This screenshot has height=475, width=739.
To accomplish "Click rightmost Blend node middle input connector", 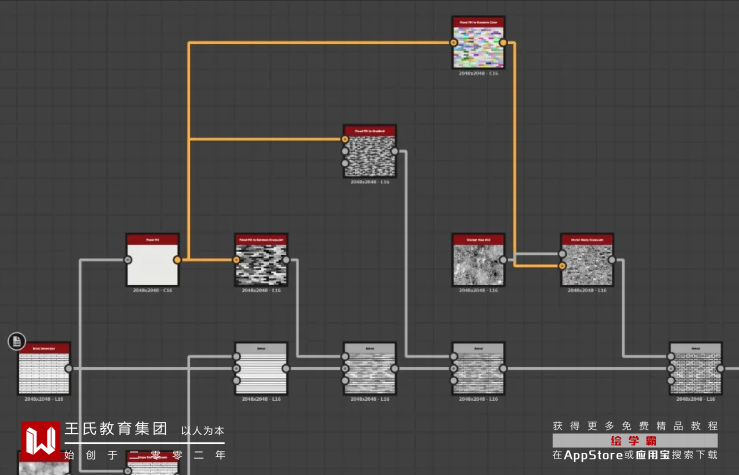I will (671, 369).
